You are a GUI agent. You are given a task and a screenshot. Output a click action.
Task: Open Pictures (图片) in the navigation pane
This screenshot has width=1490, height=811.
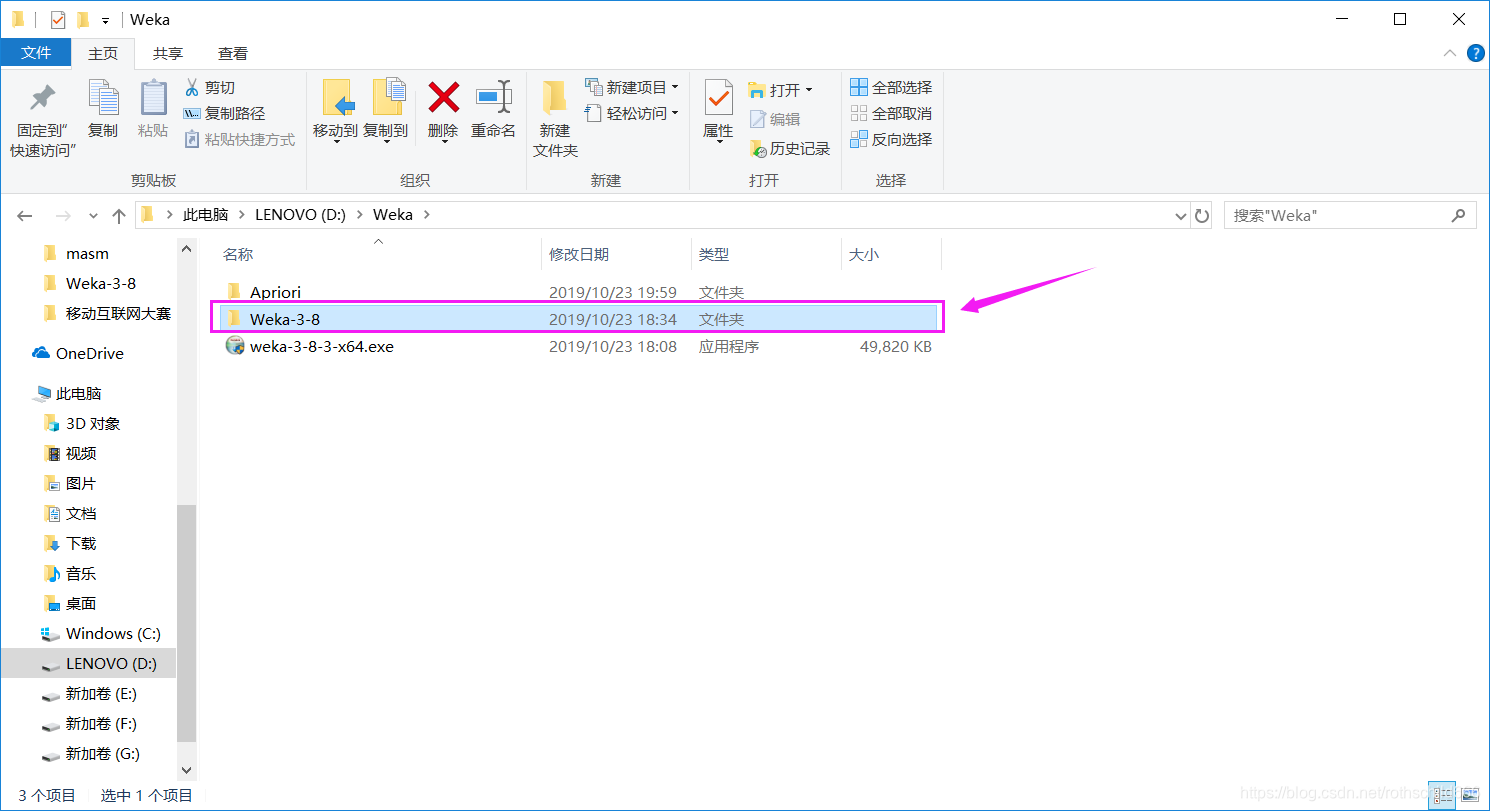tap(80, 484)
